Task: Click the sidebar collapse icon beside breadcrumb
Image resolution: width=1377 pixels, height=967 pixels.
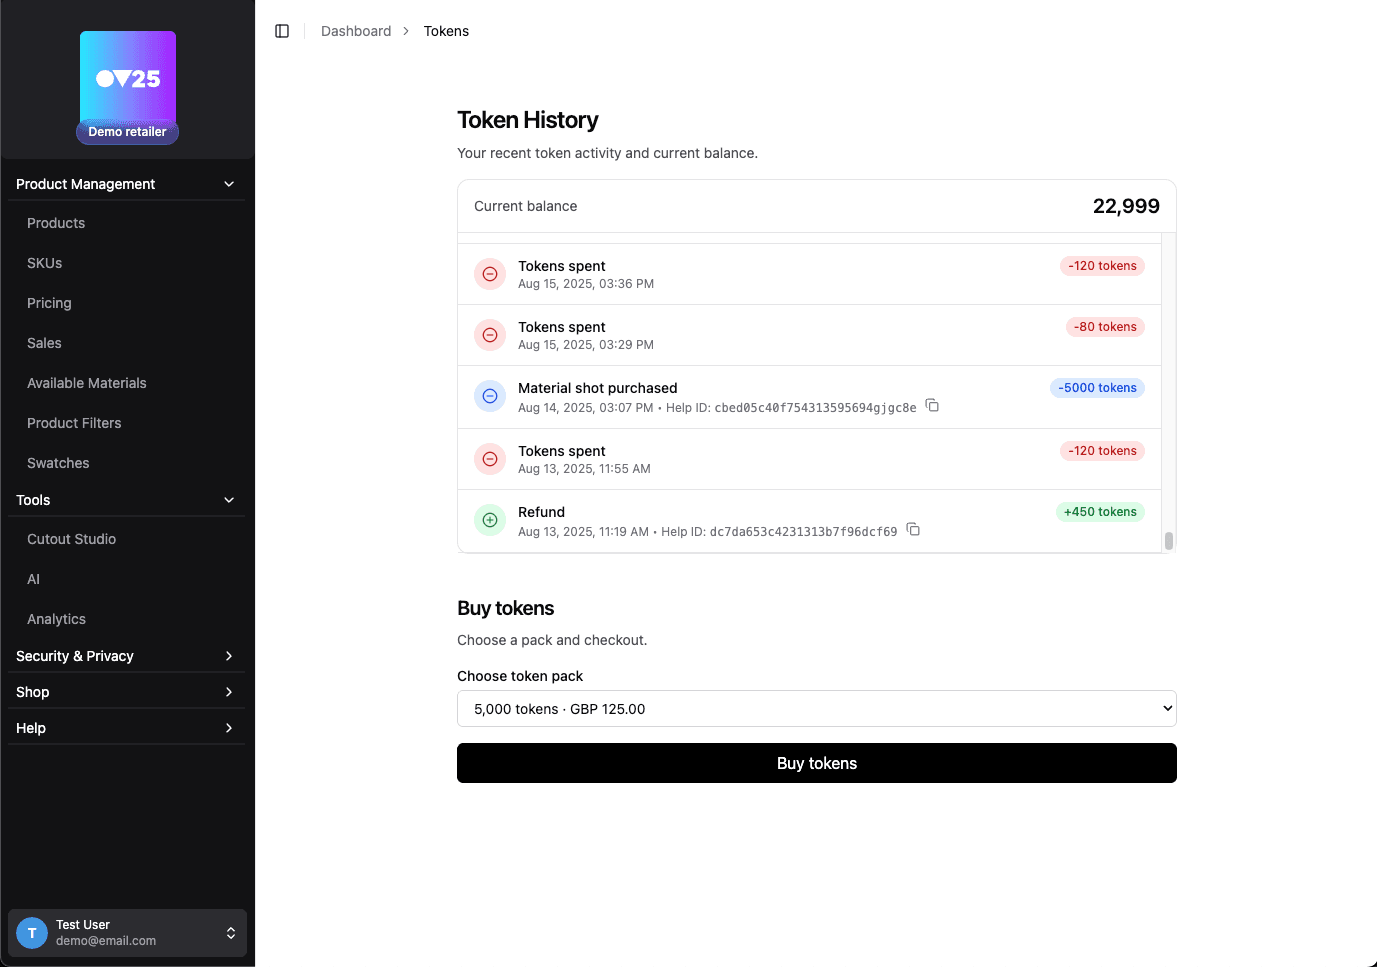Action: click(x=282, y=31)
